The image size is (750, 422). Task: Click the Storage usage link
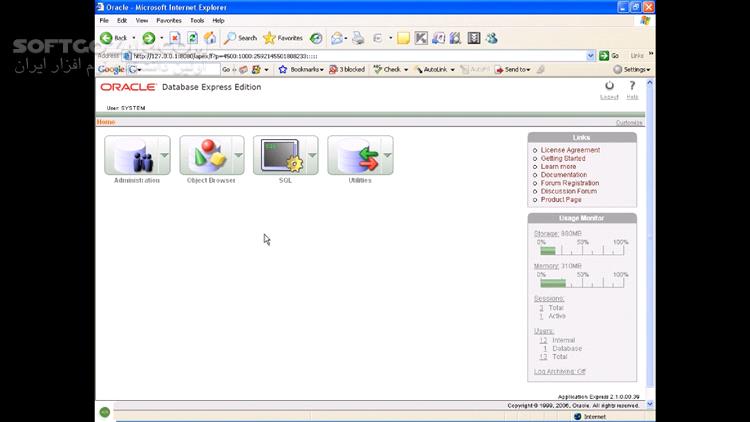(546, 233)
